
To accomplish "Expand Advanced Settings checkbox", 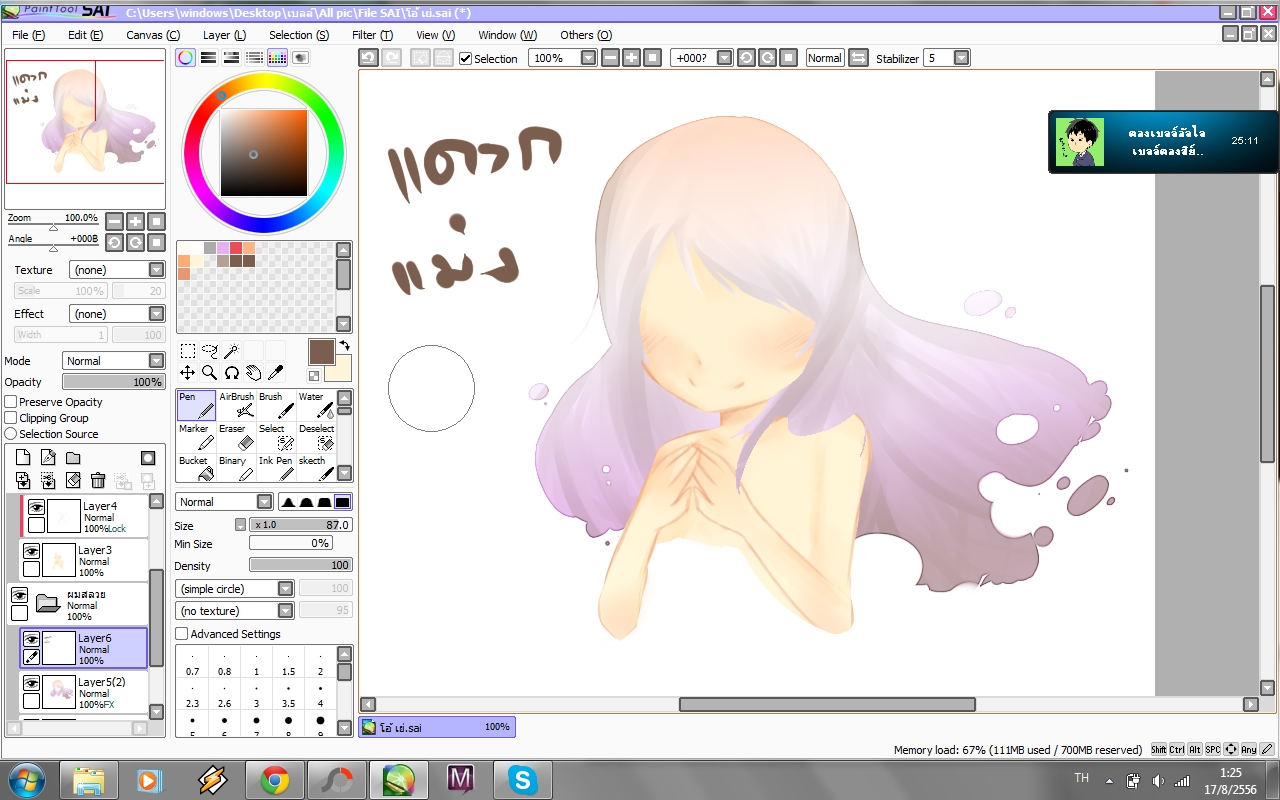I will pyautogui.click(x=182, y=634).
